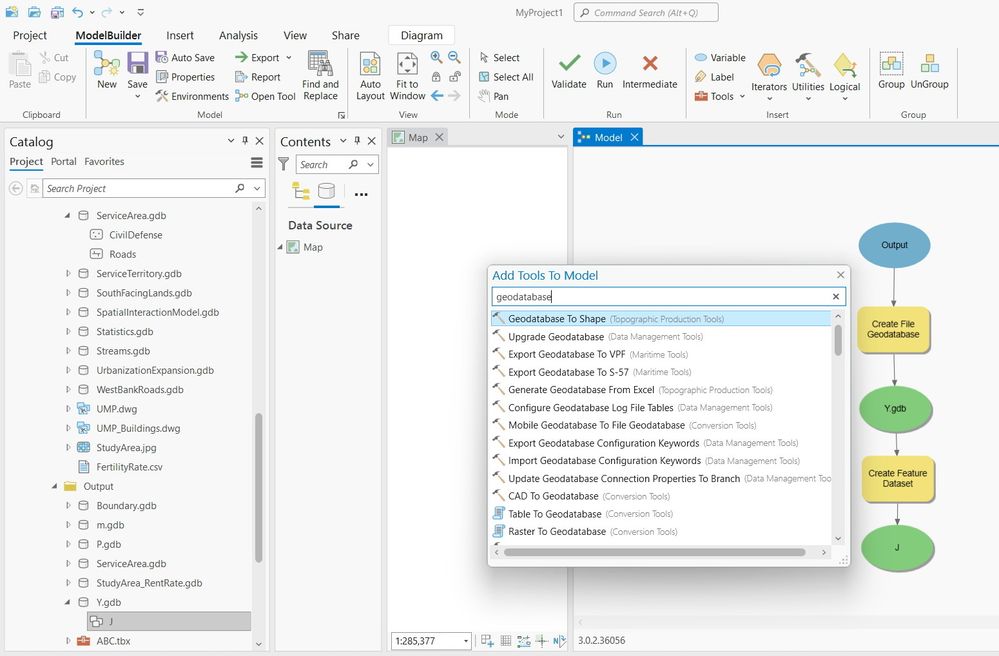Switch to the Diagram ribbon tab
The height and width of the screenshot is (656, 999).
pyautogui.click(x=421, y=36)
